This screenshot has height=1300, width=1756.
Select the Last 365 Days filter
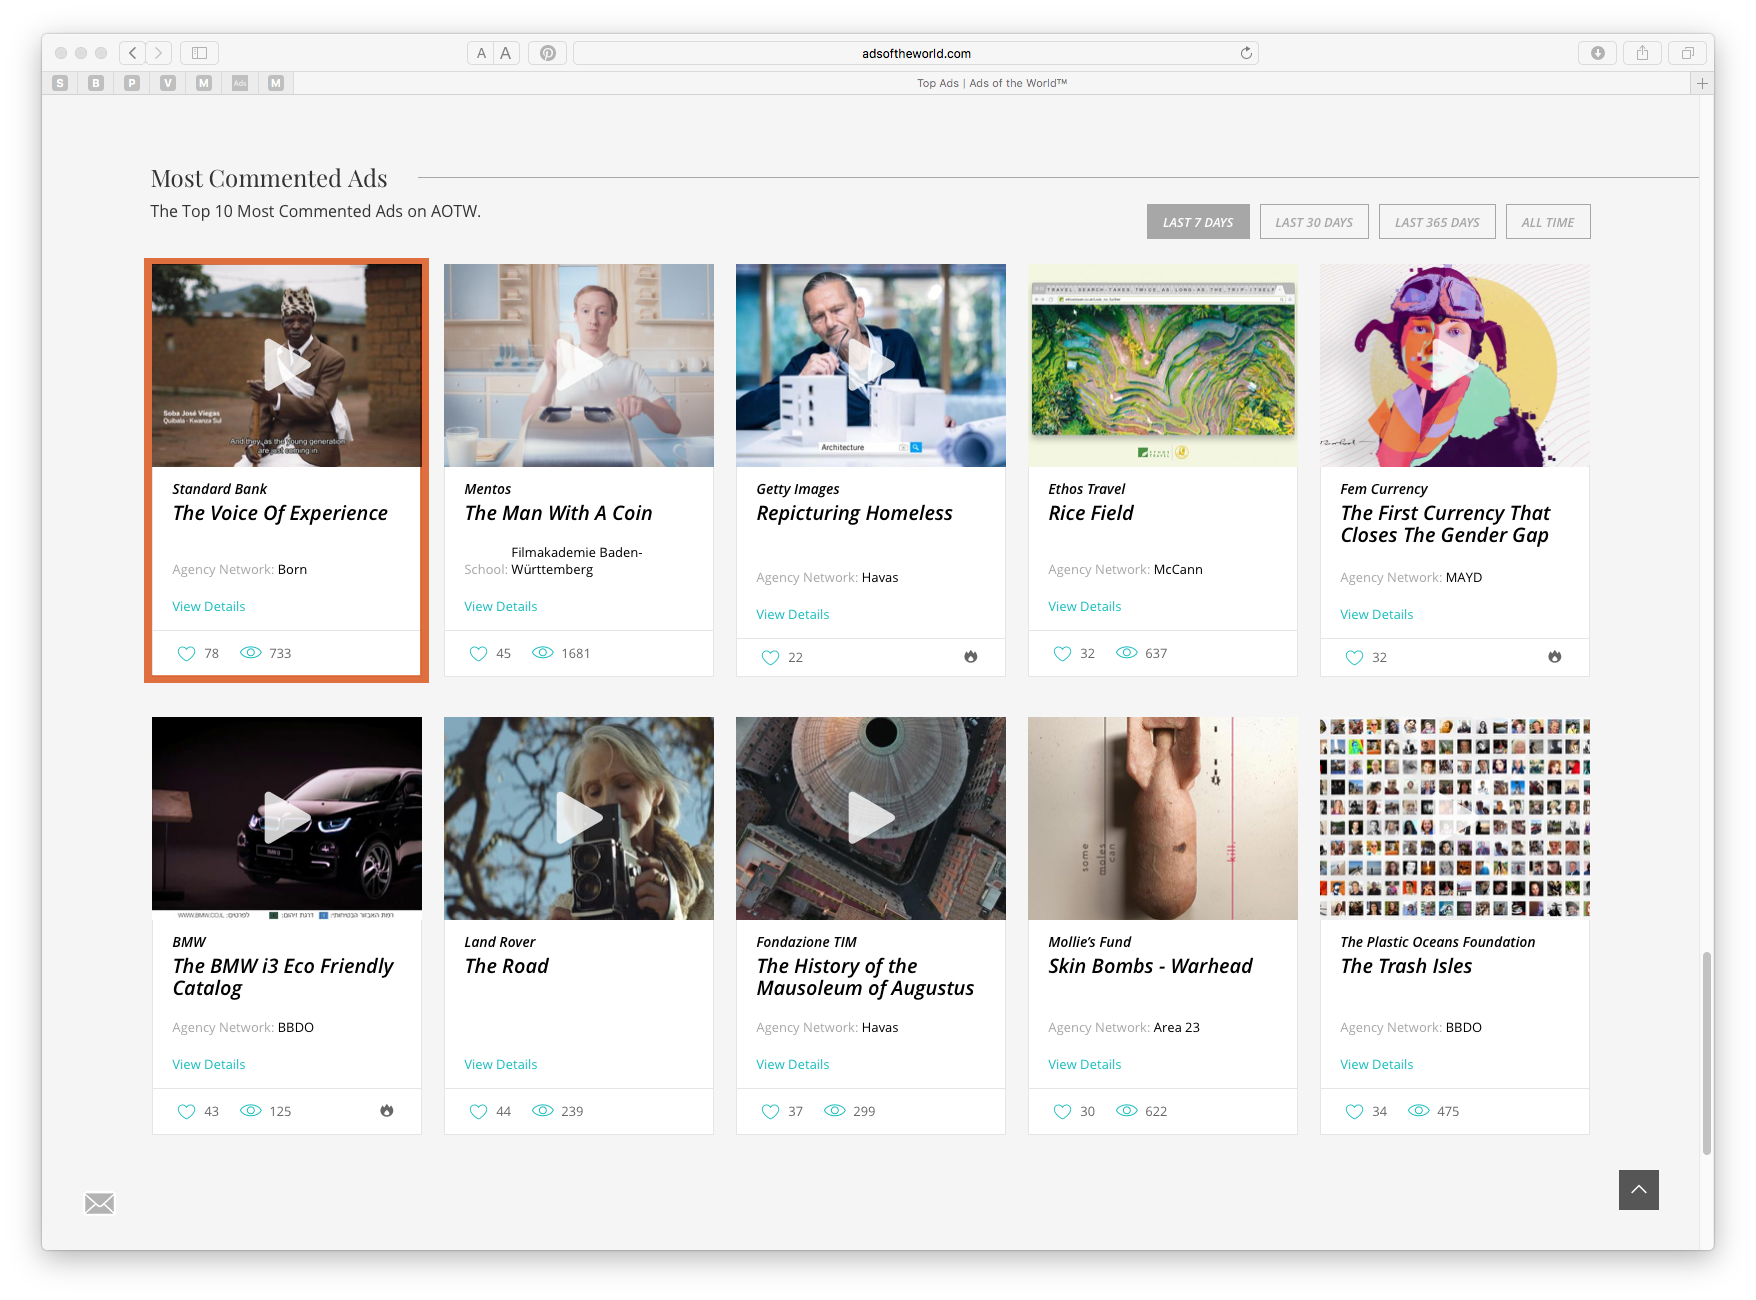coord(1437,222)
